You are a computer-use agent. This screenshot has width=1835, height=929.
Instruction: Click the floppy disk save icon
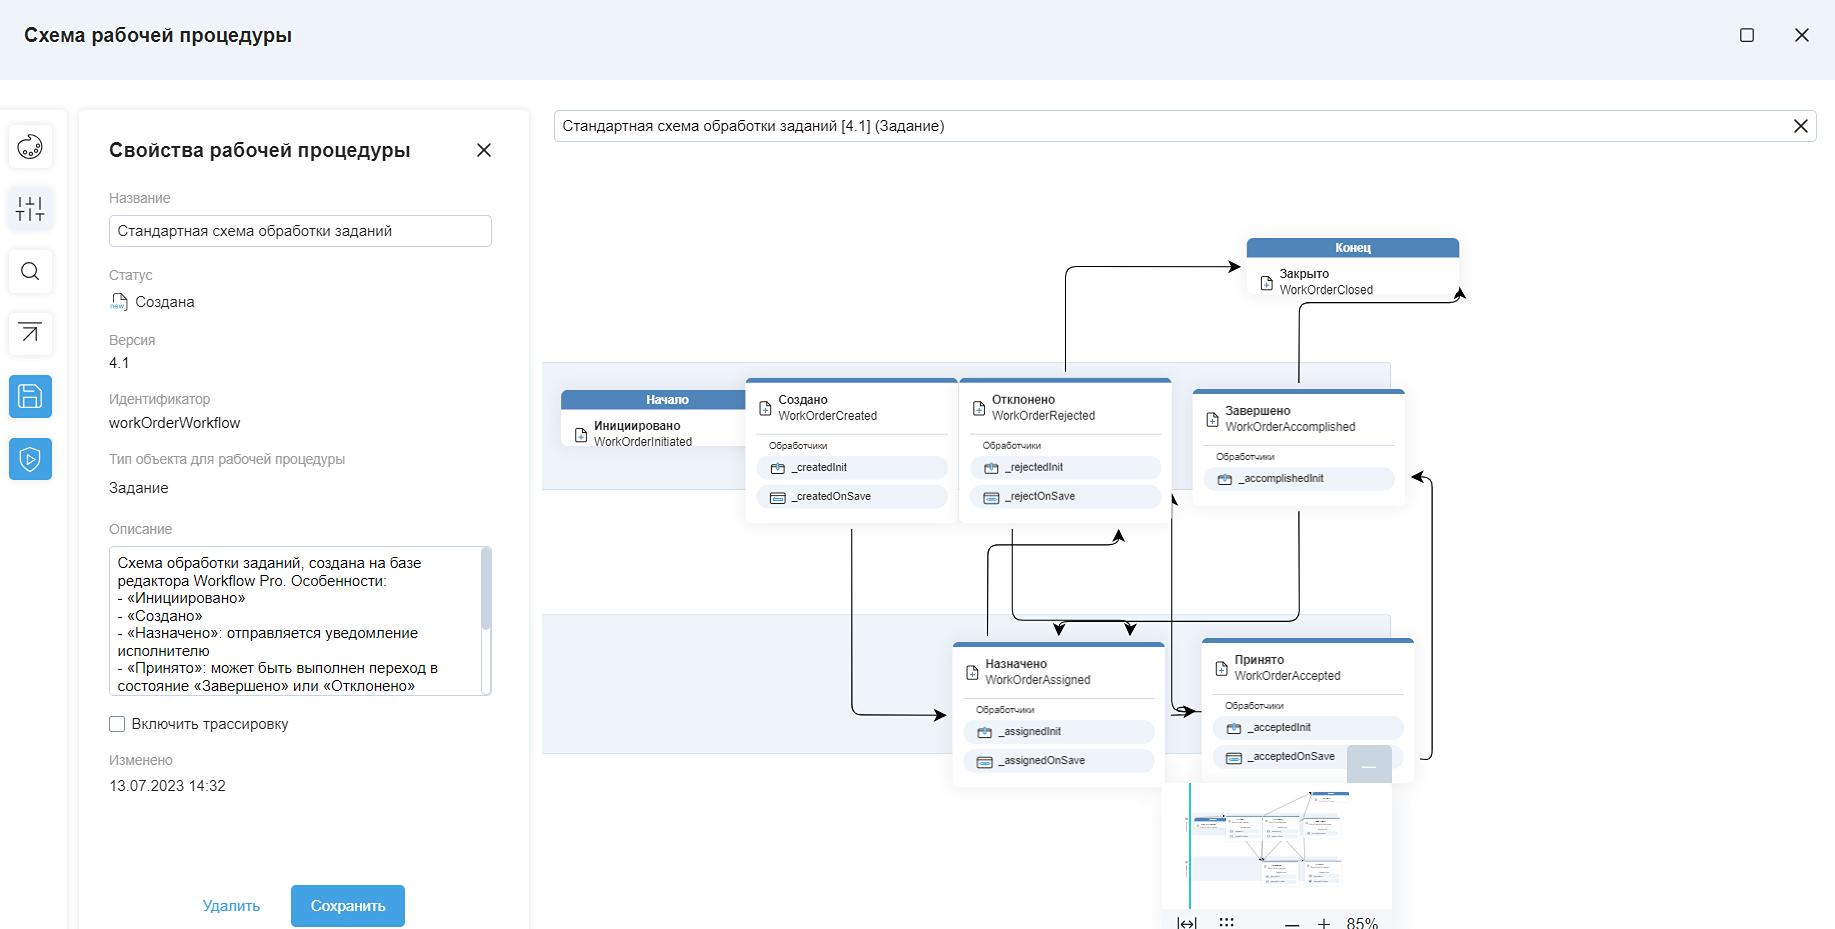(x=30, y=397)
